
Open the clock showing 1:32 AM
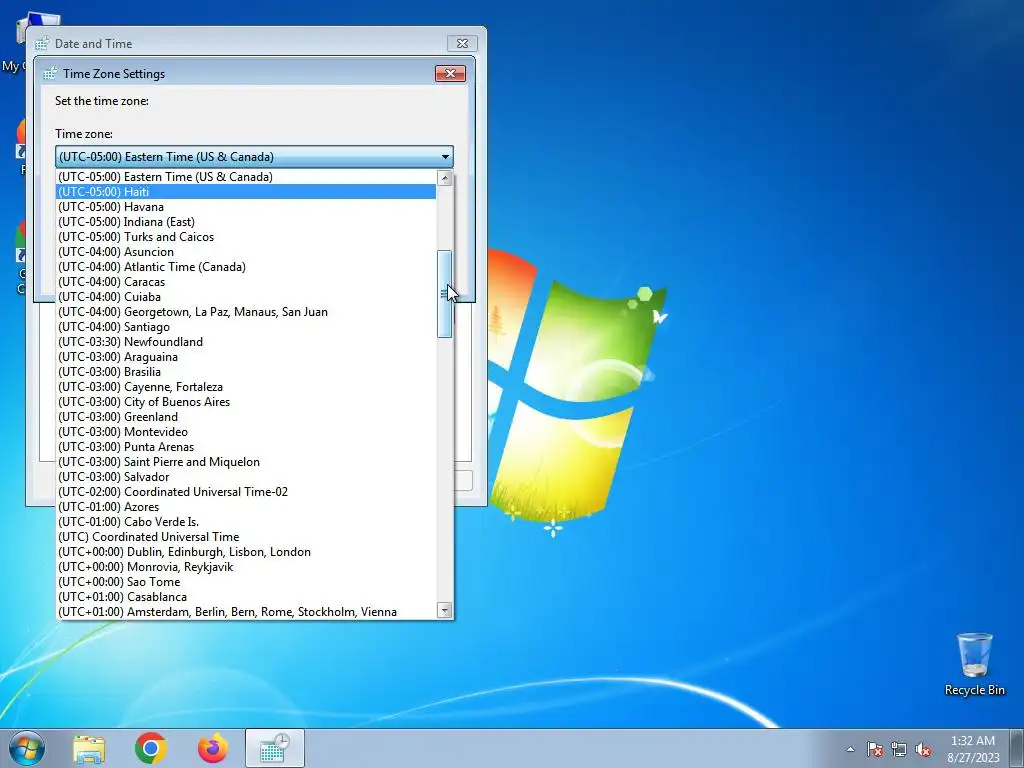tap(973, 748)
